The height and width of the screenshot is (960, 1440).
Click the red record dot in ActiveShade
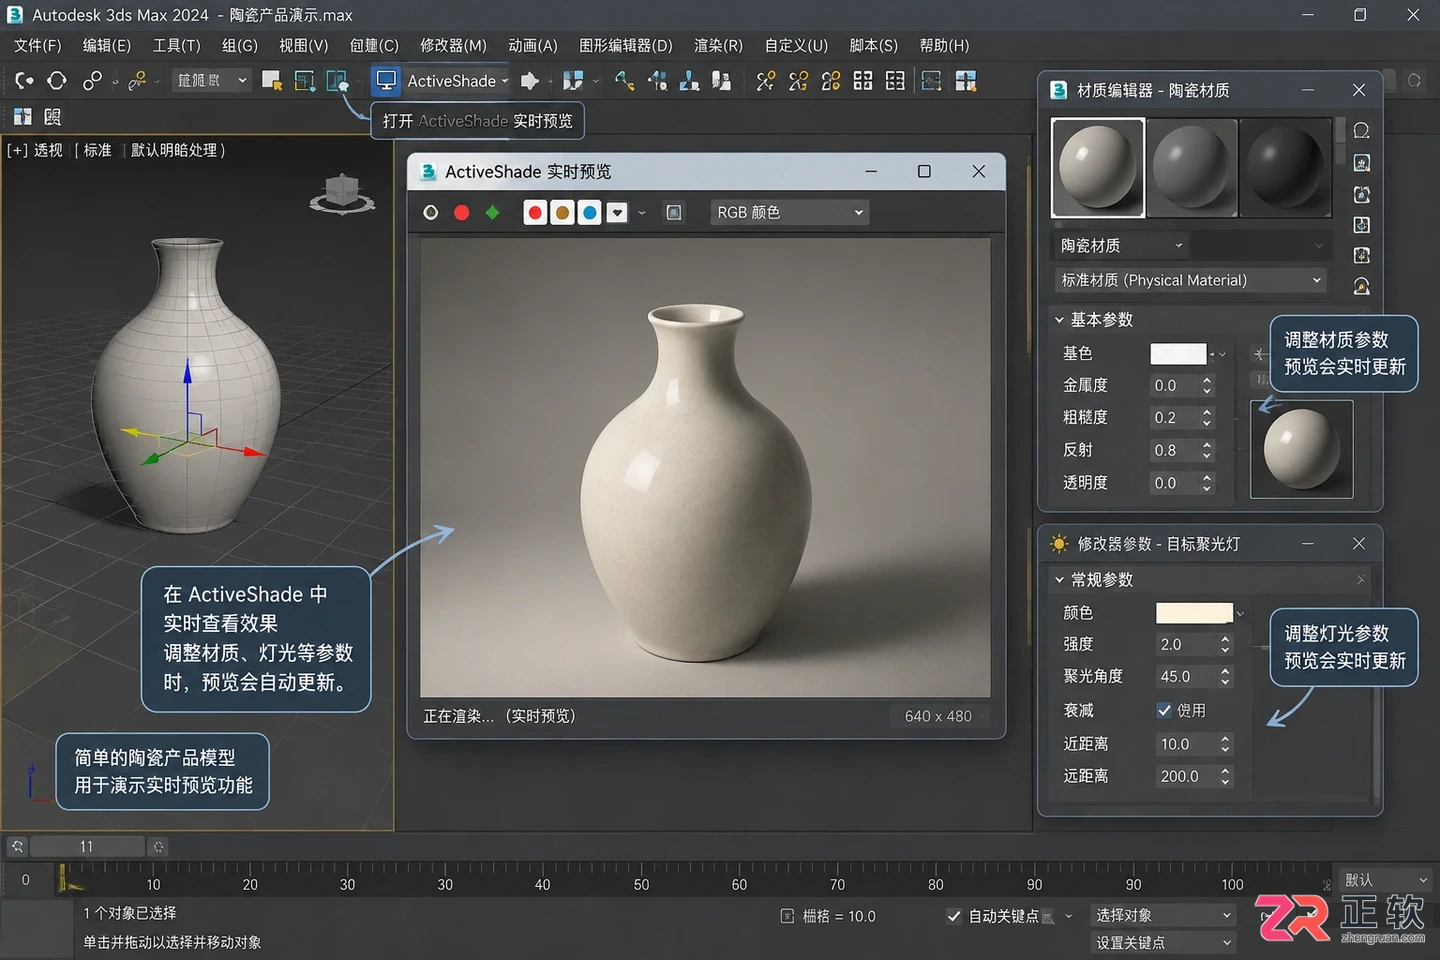tap(461, 212)
